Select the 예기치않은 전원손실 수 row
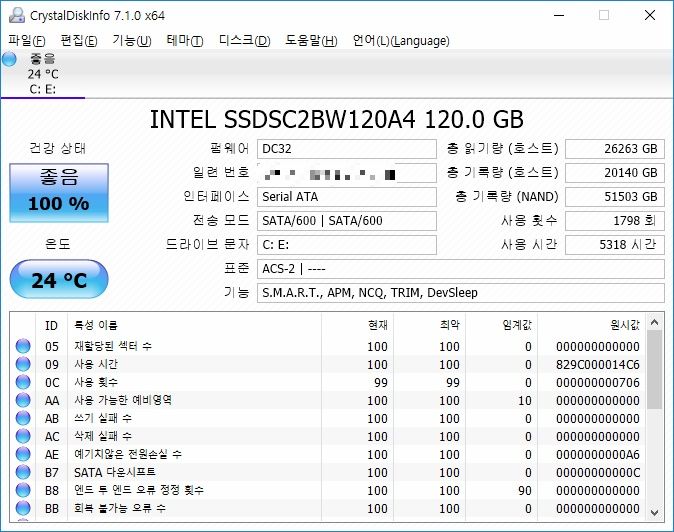This screenshot has height=532, width=674. coord(328,454)
